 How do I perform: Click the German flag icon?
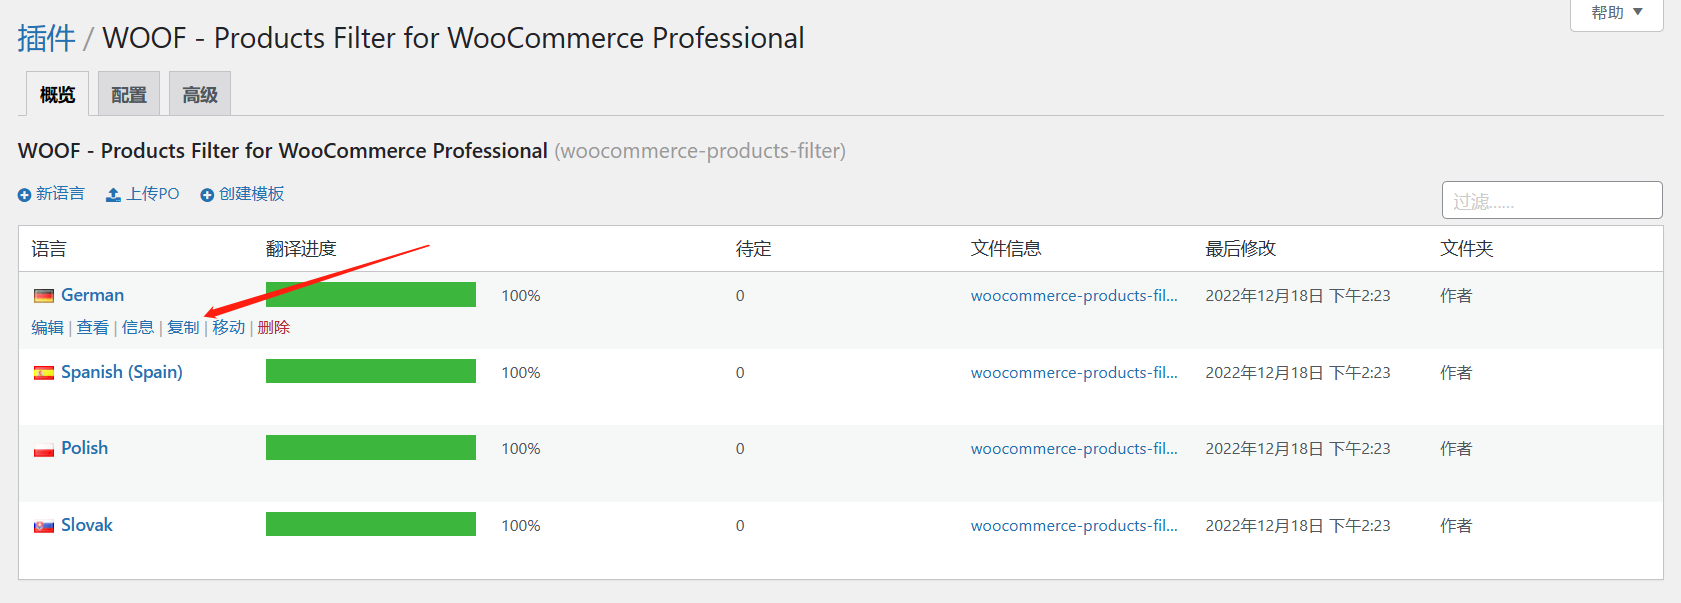point(44,296)
